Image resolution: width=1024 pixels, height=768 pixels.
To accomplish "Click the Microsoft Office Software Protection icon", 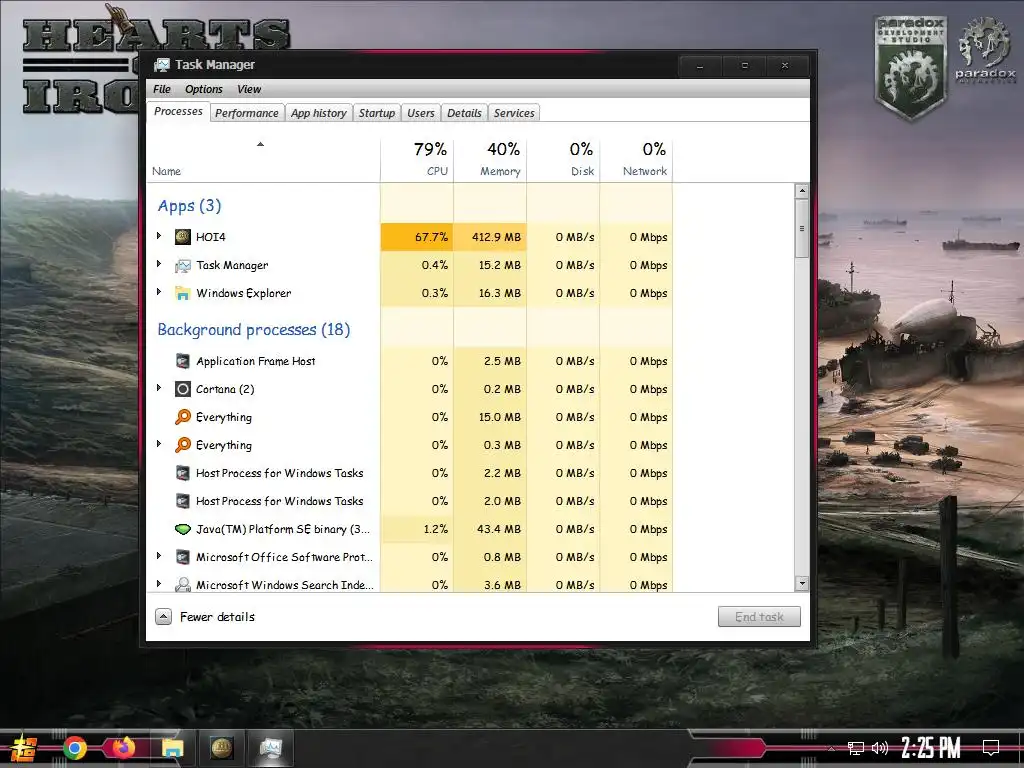I will (183, 557).
